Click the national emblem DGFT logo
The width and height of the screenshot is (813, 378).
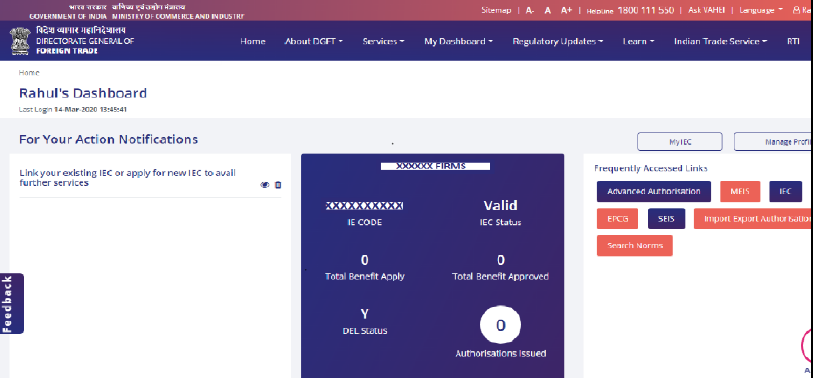pos(20,41)
